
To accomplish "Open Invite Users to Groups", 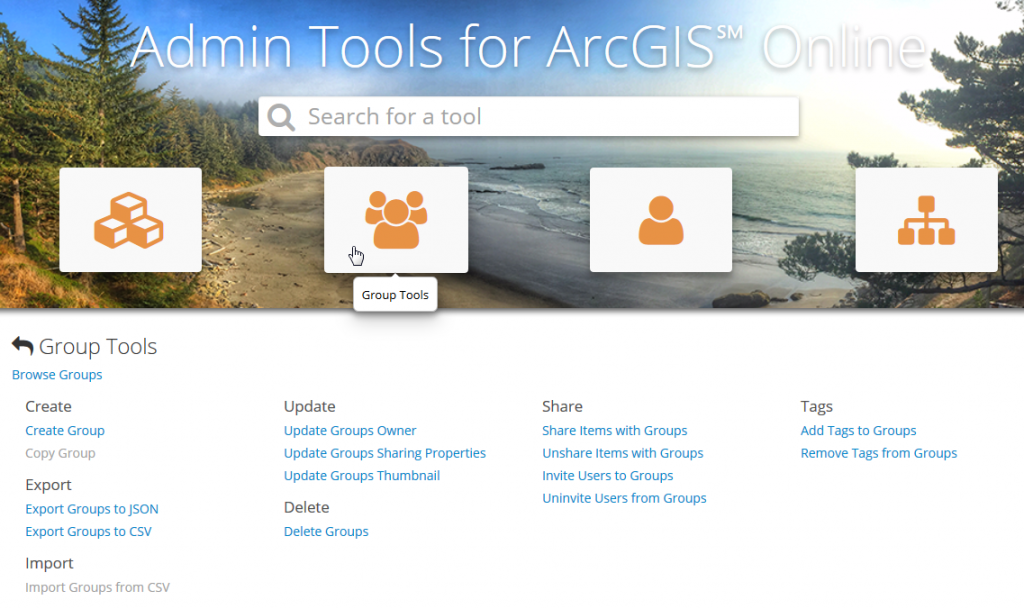I will tap(607, 475).
